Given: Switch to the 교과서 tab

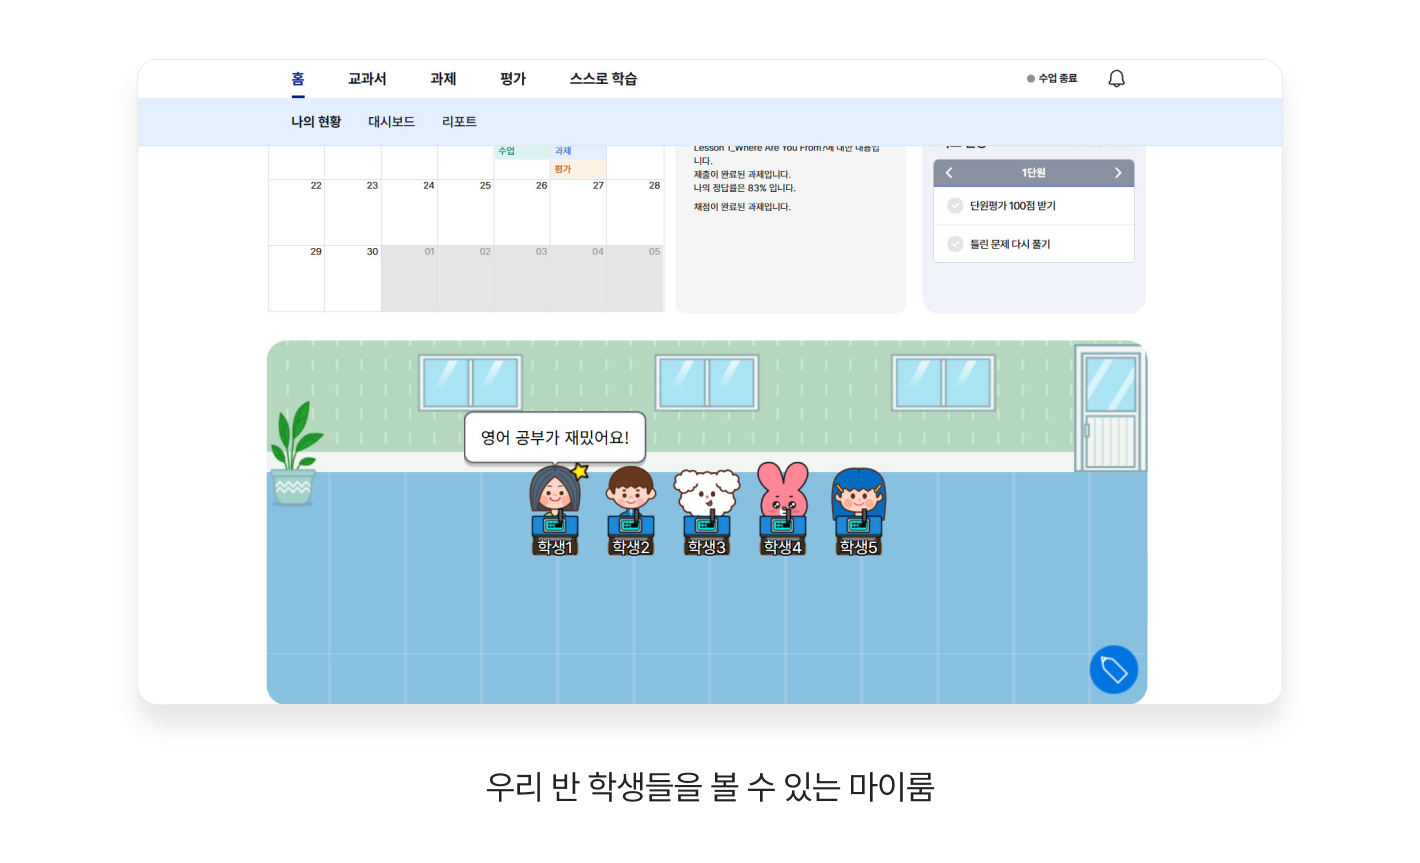Looking at the screenshot, I should 367,79.
